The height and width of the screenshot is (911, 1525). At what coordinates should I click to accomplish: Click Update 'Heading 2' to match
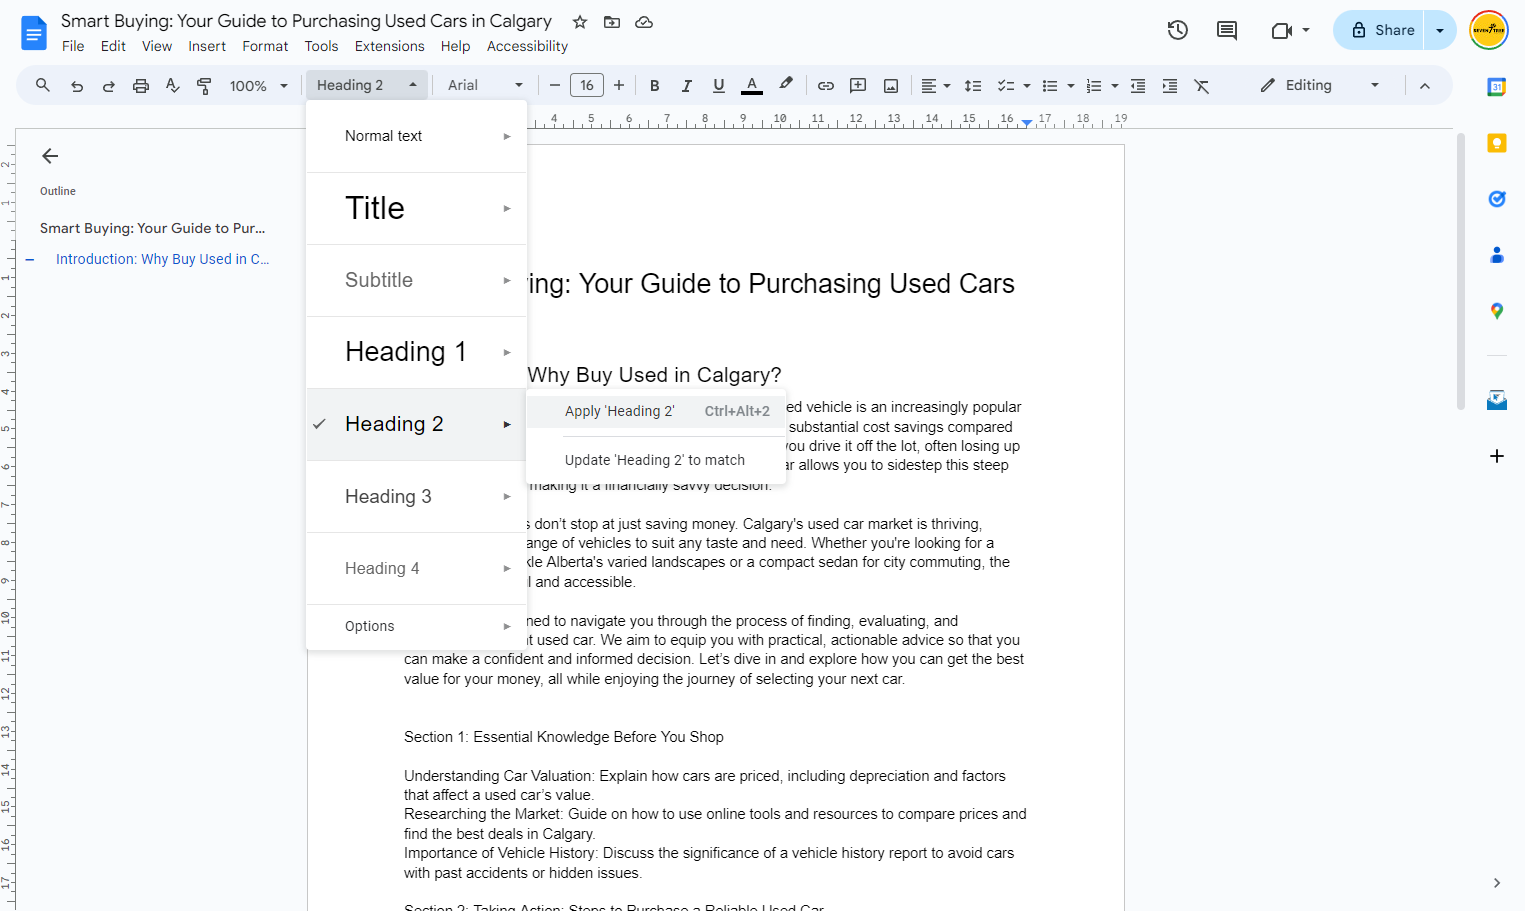click(x=656, y=460)
